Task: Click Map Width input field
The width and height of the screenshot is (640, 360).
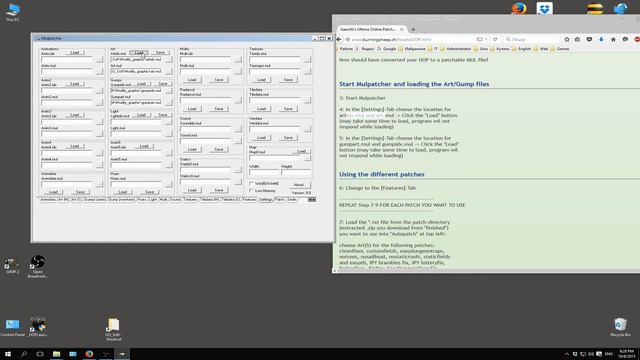Action: [264, 173]
